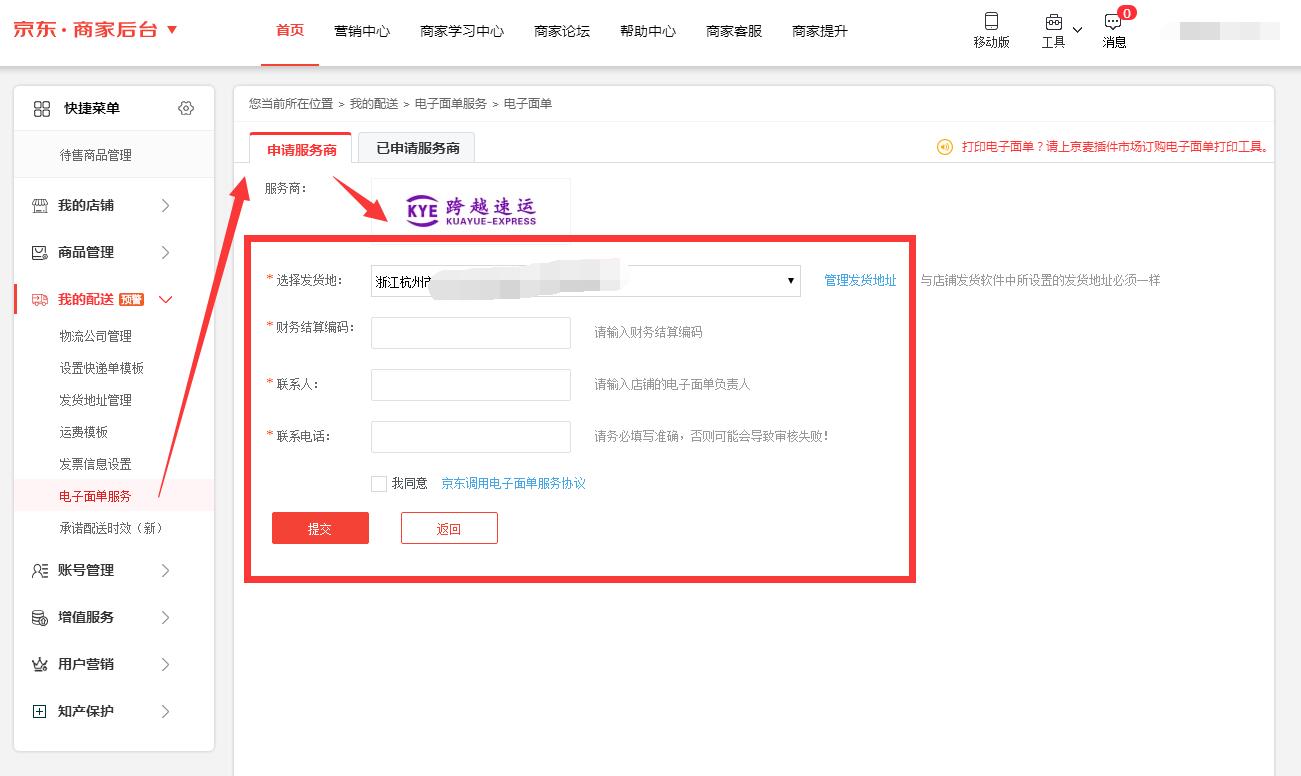
Task: Expand the 我的店铺 menu chevron
Action: tap(165, 205)
